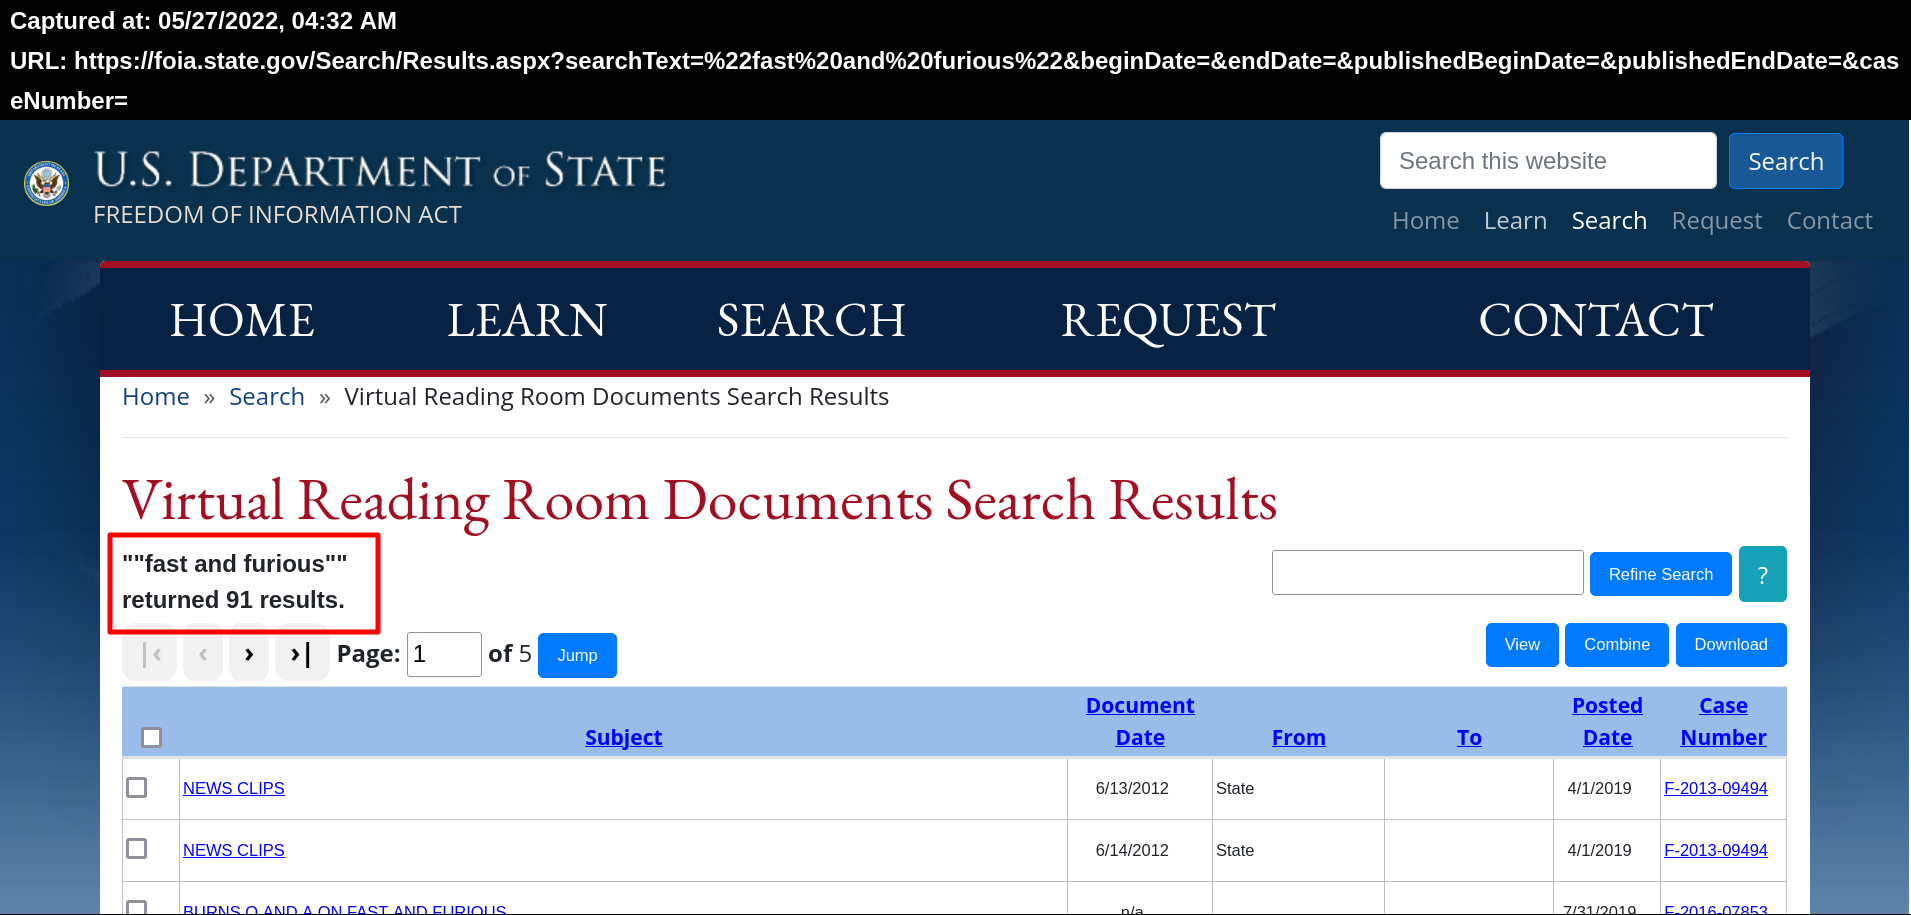
Task: Toggle the select-all checkbox in table header
Action: click(152, 738)
